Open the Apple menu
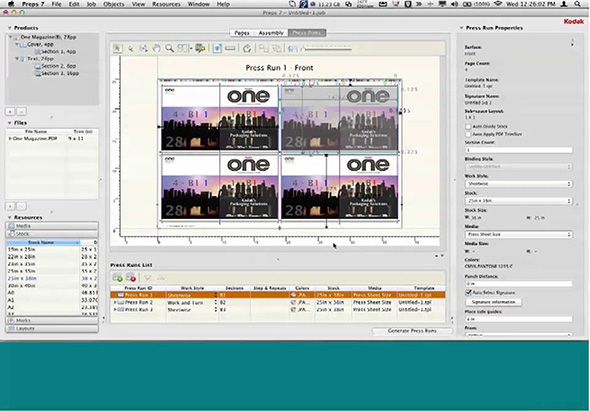 (11, 4)
